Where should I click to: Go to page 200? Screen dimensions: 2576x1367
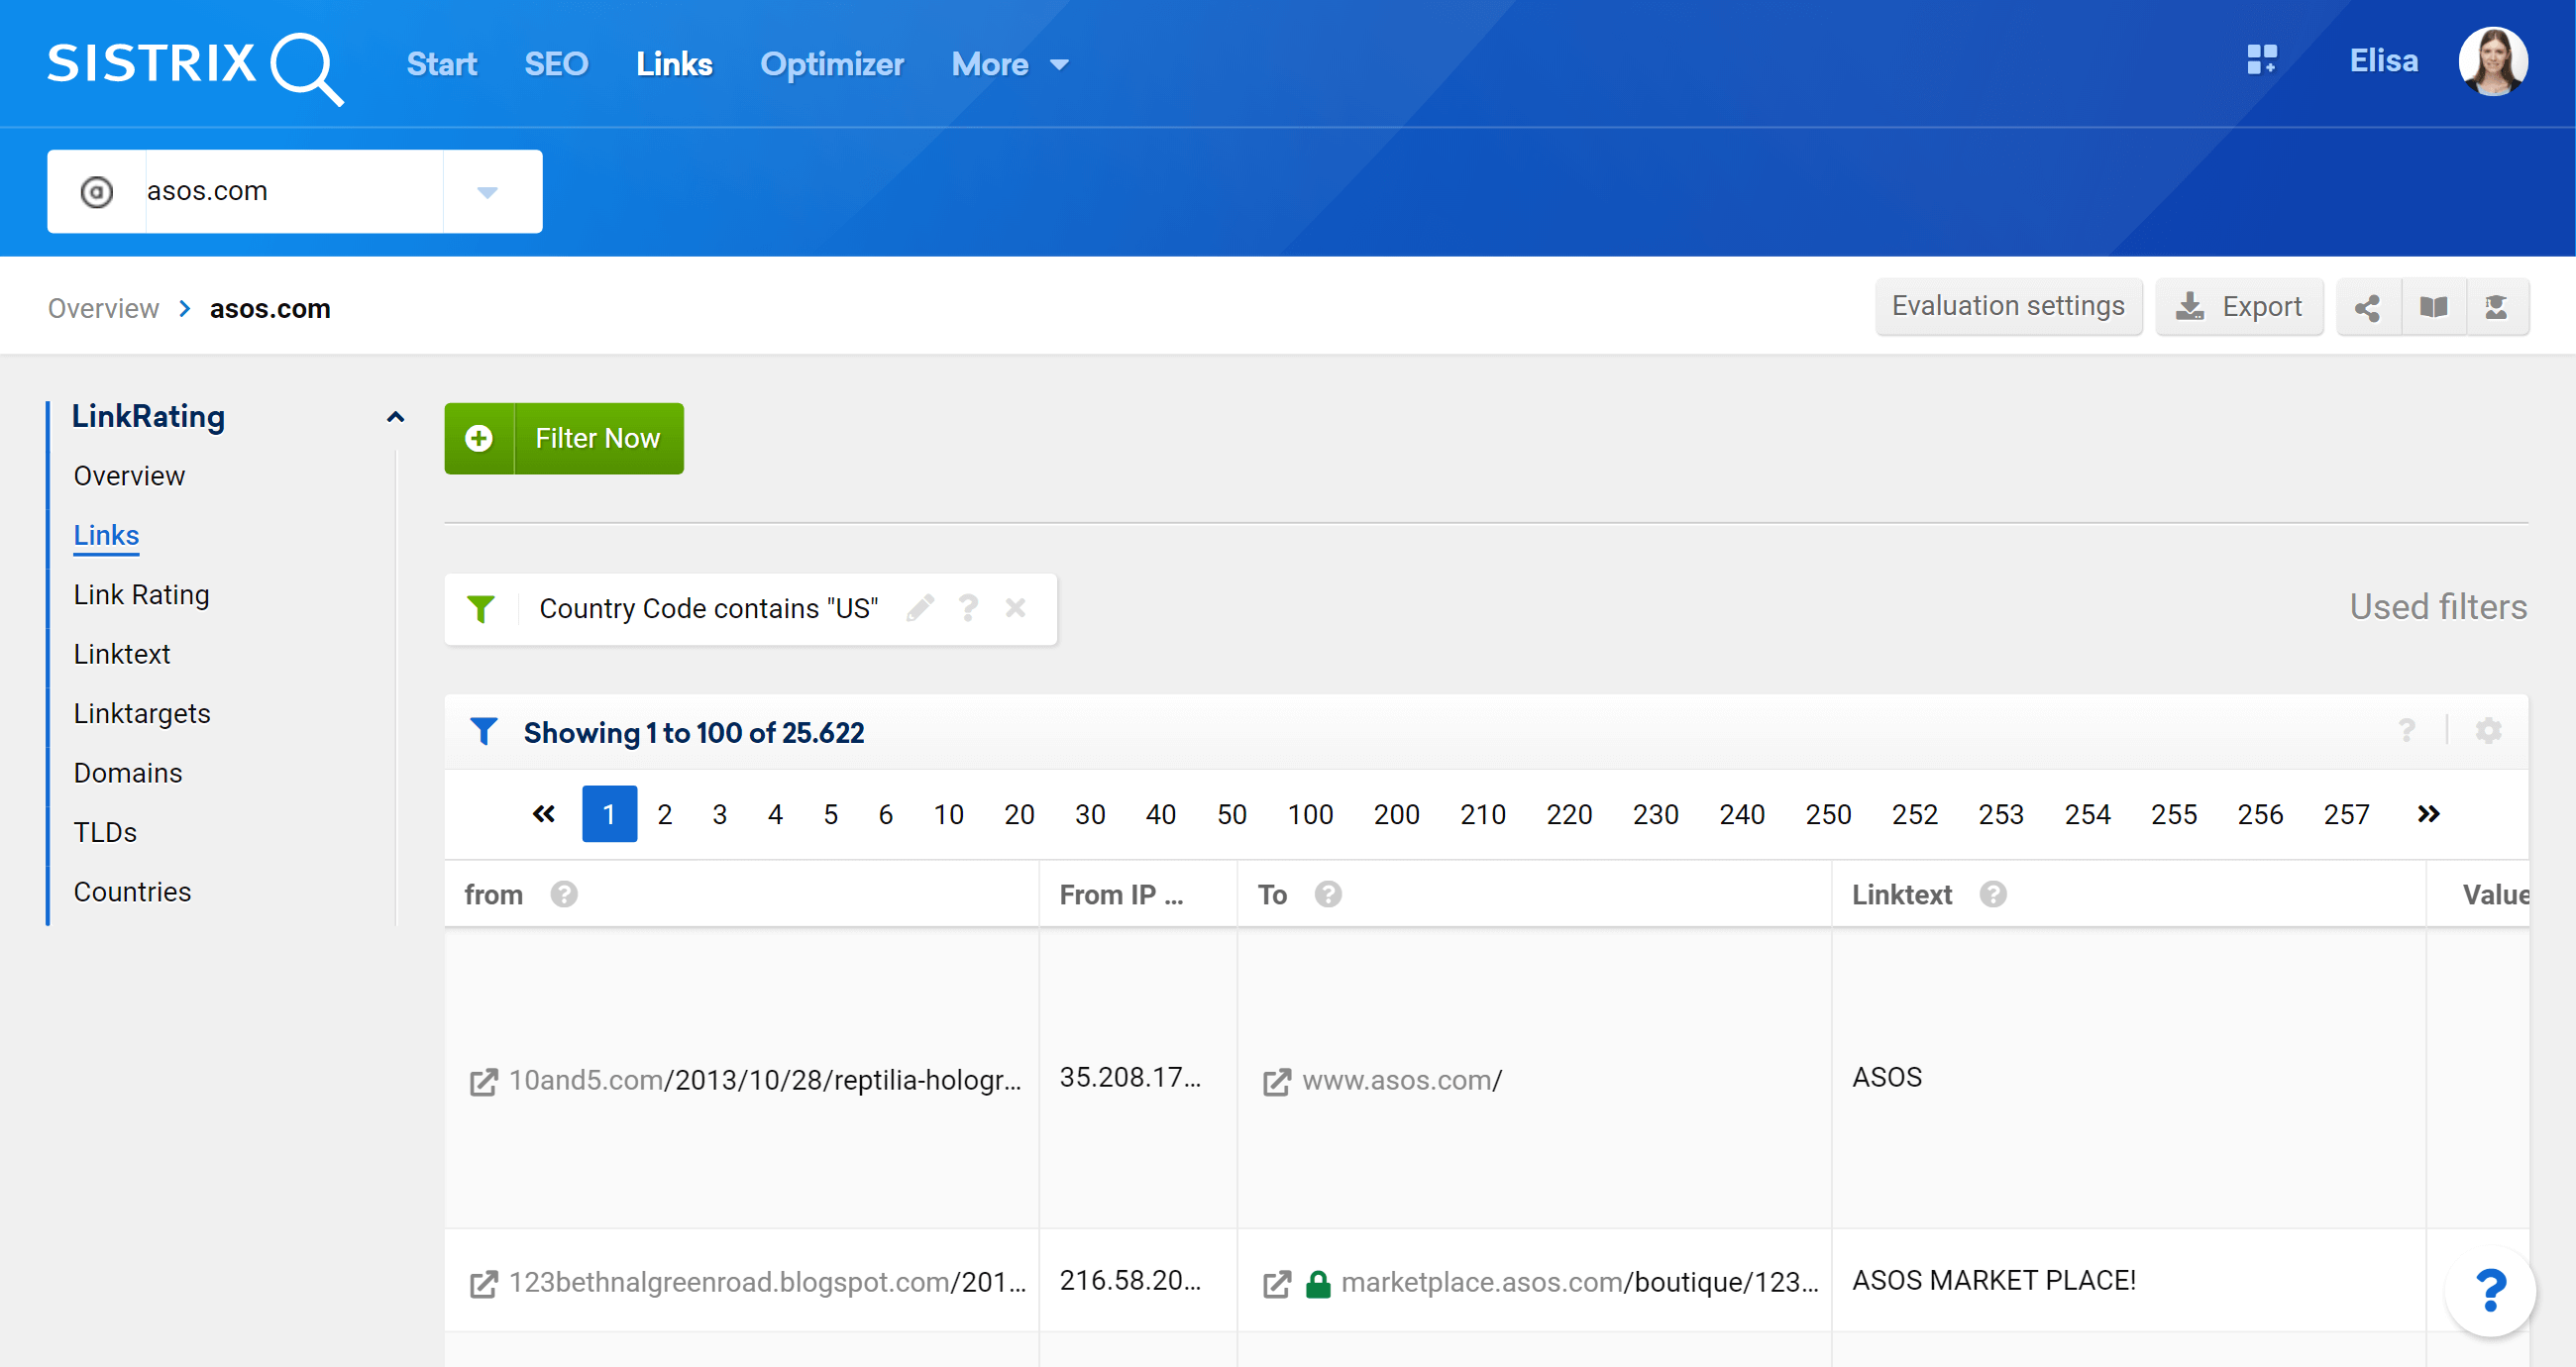click(x=1396, y=814)
